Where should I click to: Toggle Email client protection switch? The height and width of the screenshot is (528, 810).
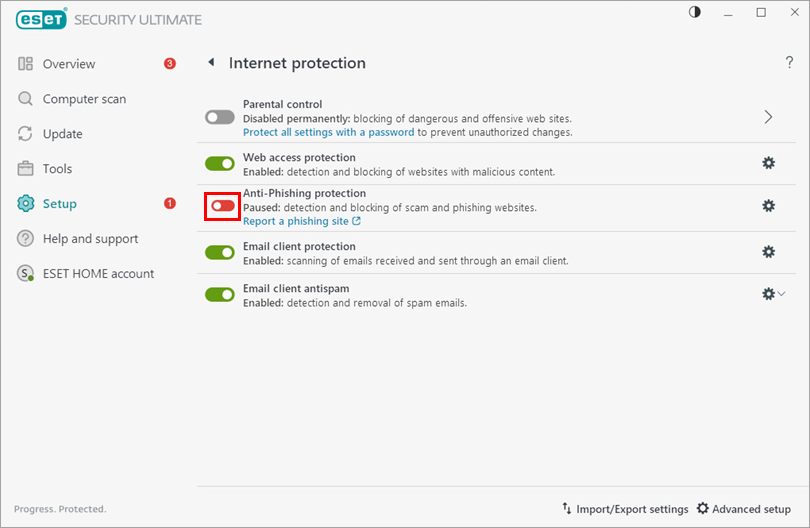click(220, 252)
